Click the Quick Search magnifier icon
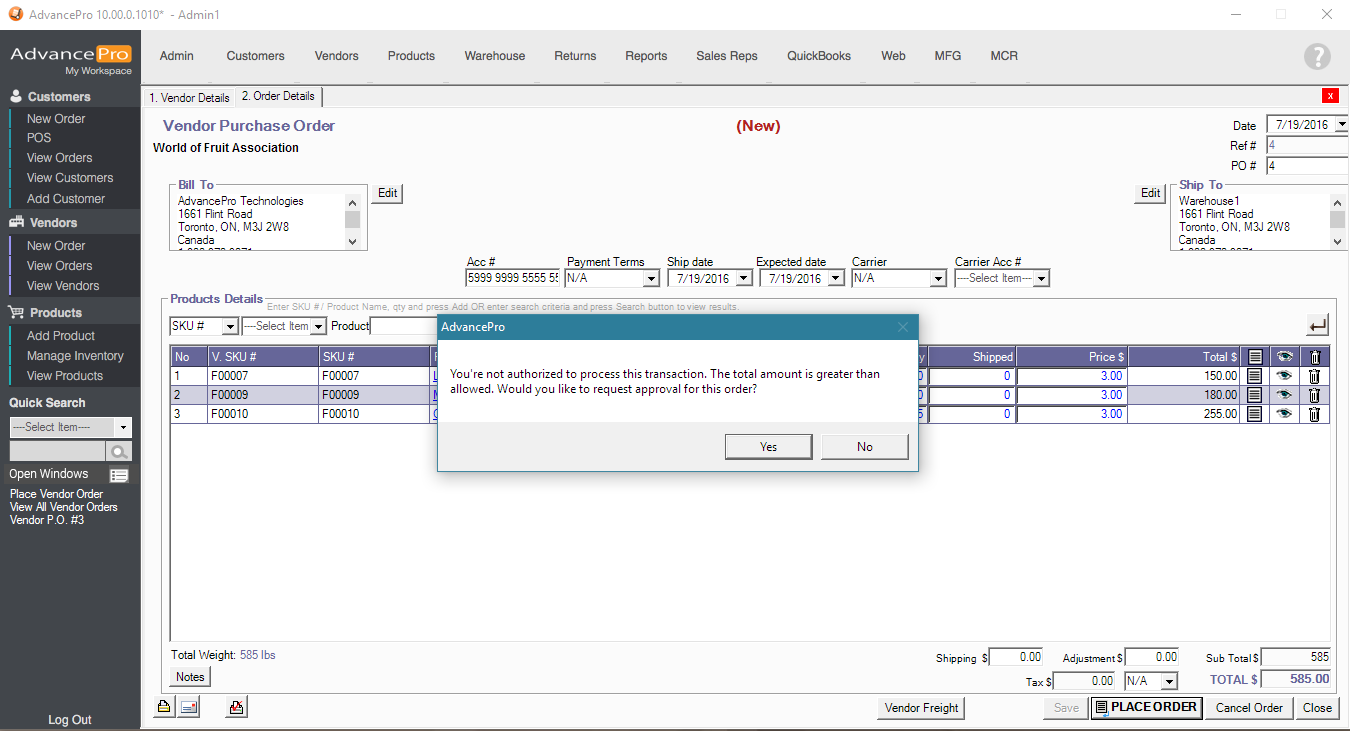1350x731 pixels. tap(119, 452)
